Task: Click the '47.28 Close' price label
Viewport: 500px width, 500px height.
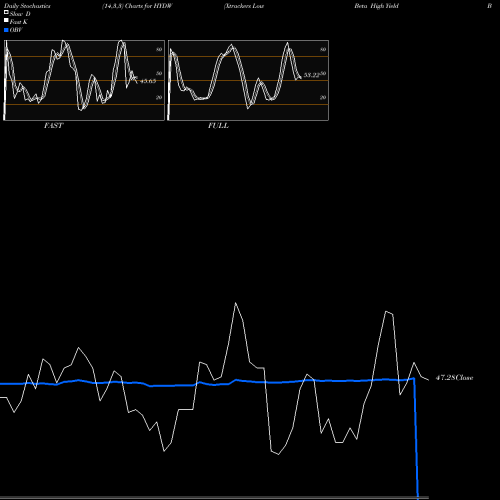Action: click(454, 378)
